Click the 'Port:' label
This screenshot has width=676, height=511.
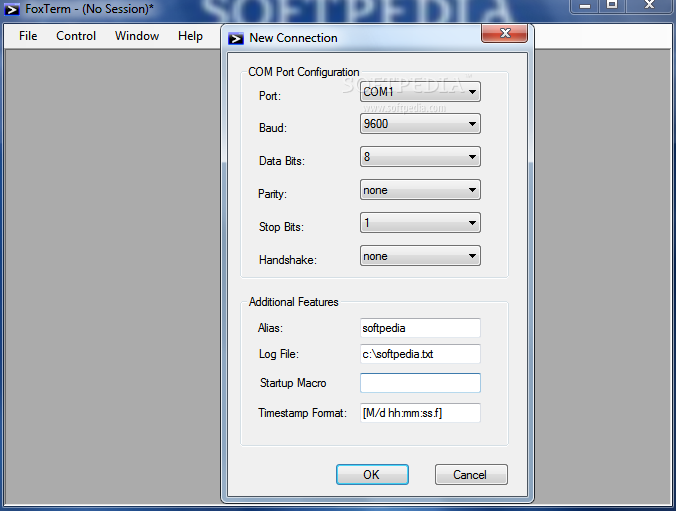pos(269,96)
